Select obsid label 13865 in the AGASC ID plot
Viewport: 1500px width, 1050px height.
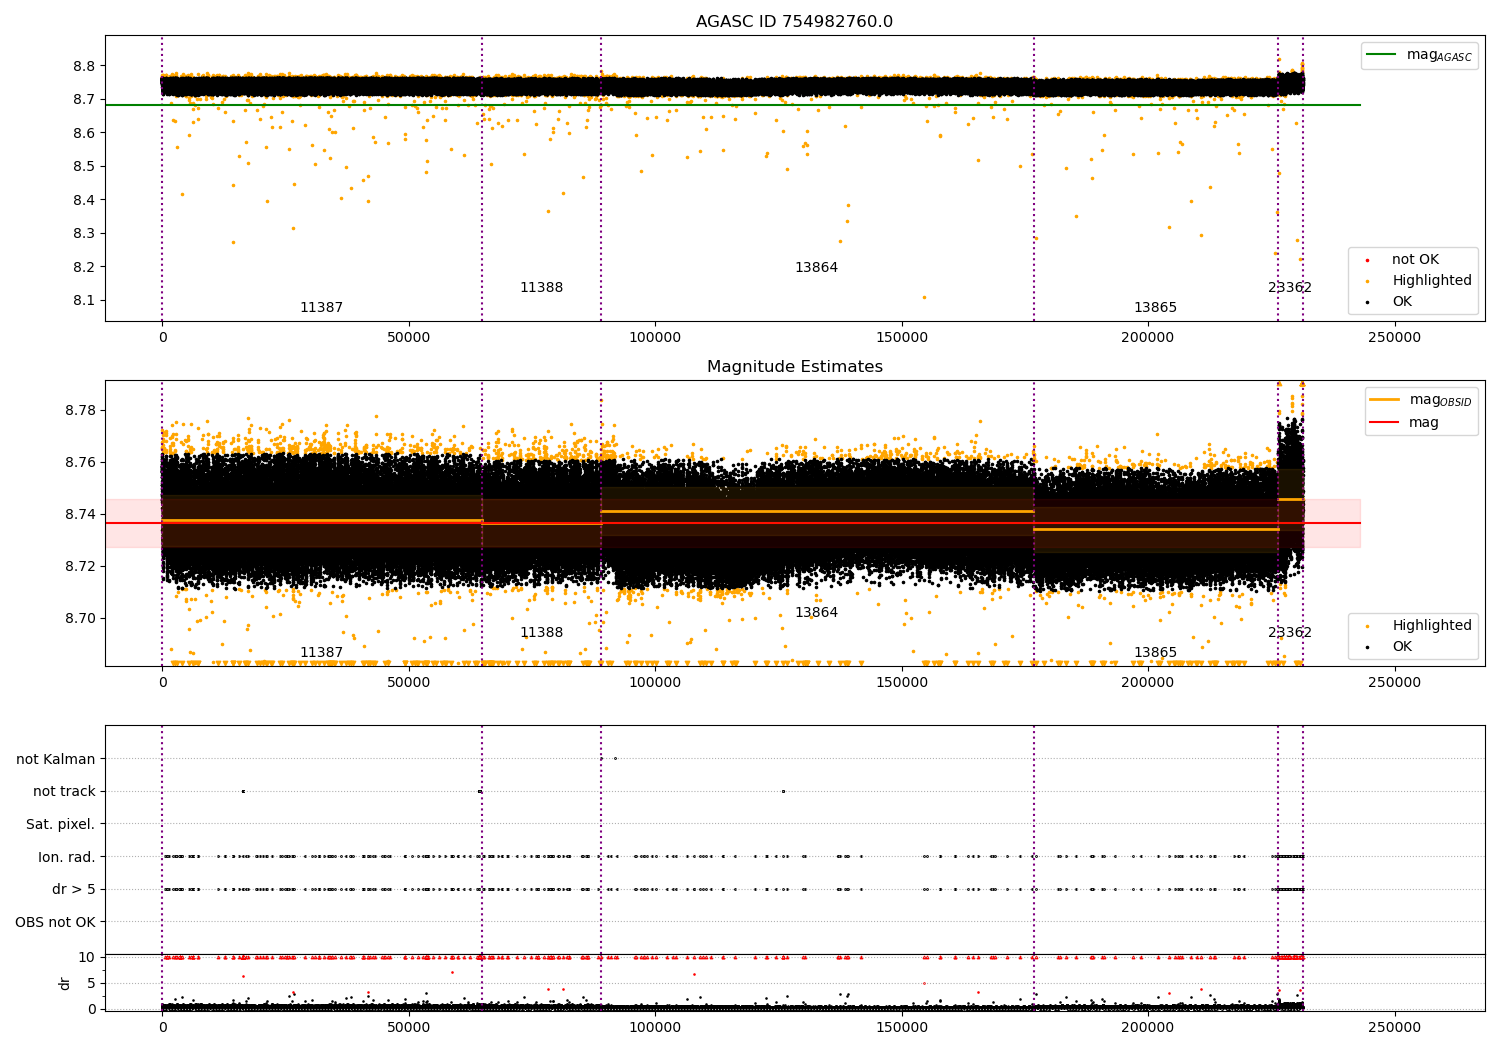[x=1155, y=308]
